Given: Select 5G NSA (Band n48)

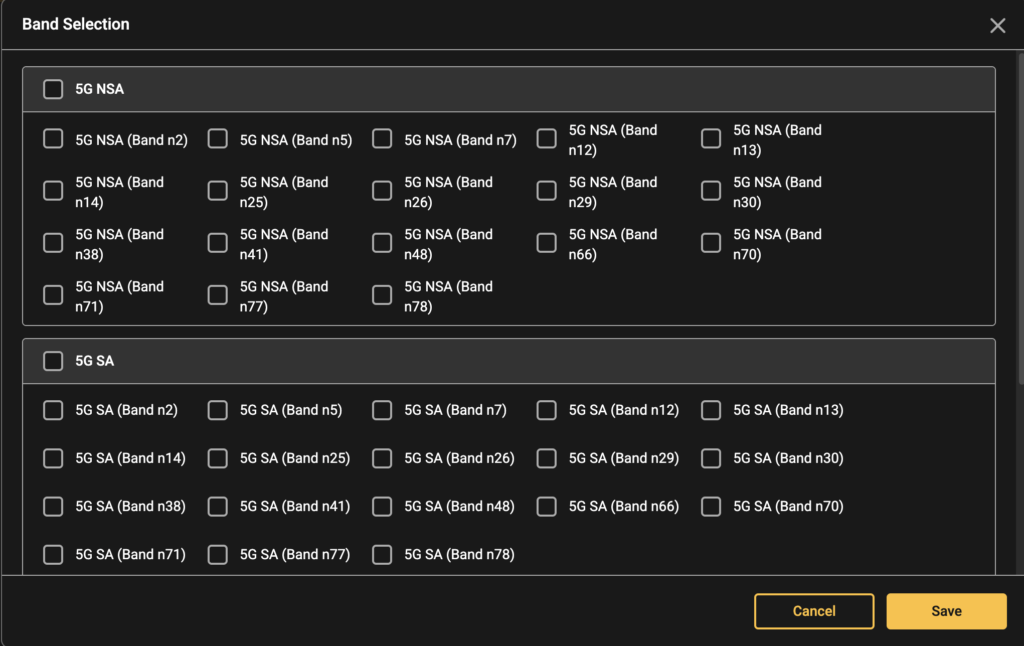Looking at the screenshot, I should (382, 243).
